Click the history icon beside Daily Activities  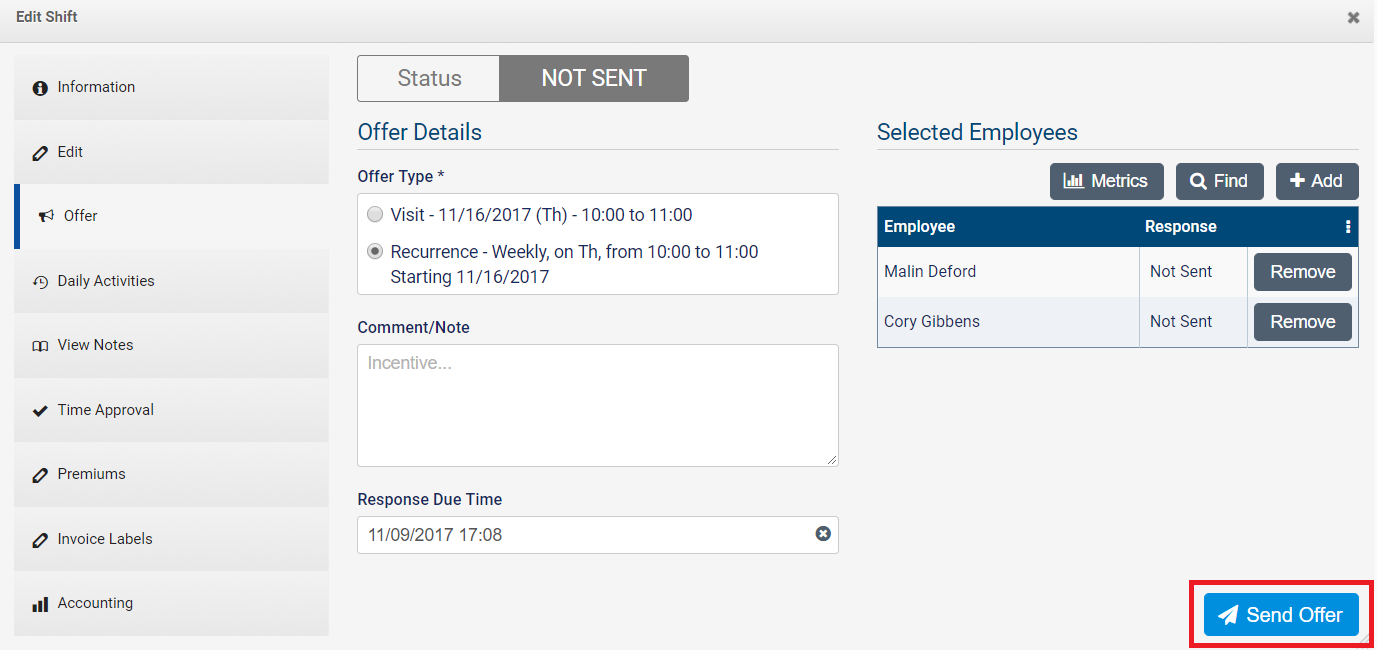[40, 282]
